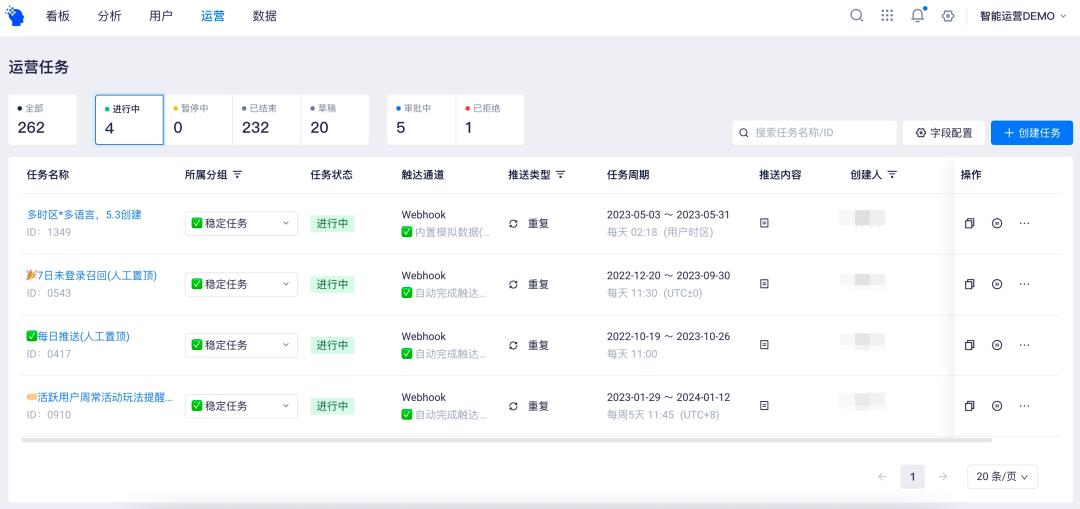Open task 7日未登录召回(人工置顶)

[x=92, y=276]
